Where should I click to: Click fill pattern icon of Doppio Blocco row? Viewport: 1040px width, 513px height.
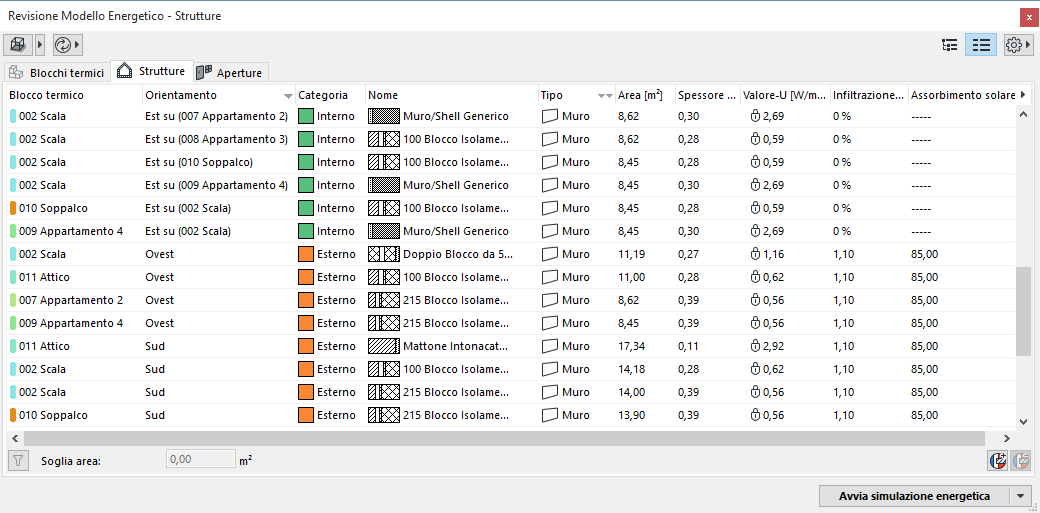(384, 254)
